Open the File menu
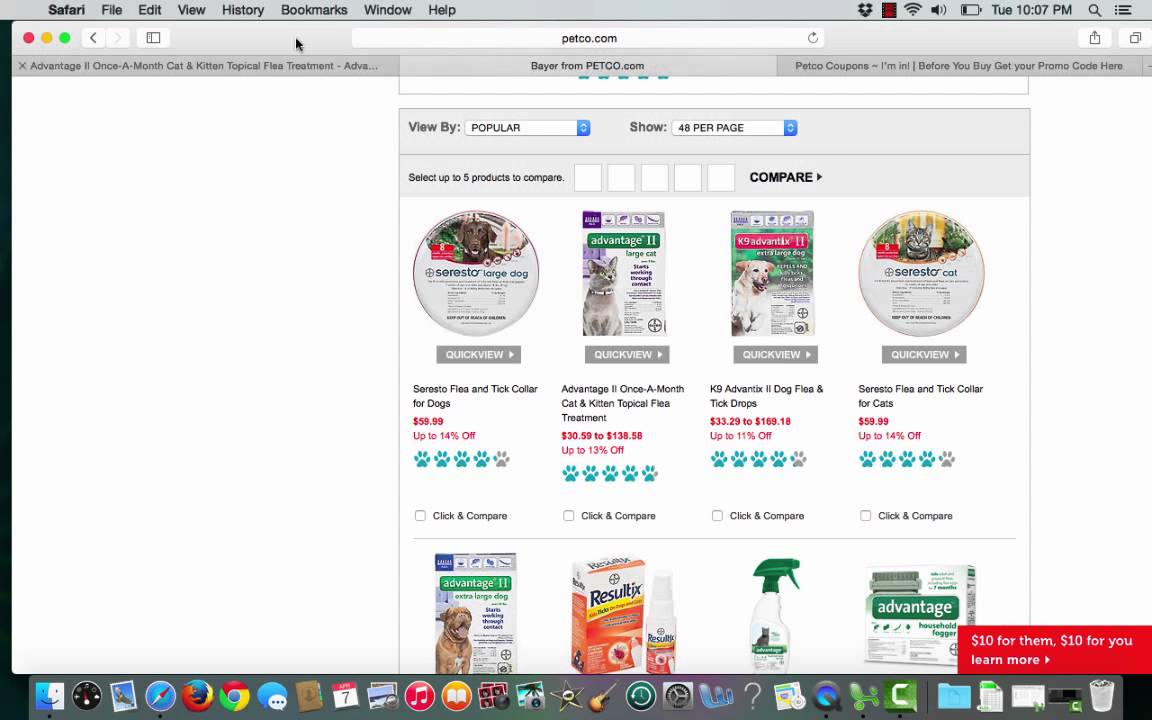 coord(112,10)
